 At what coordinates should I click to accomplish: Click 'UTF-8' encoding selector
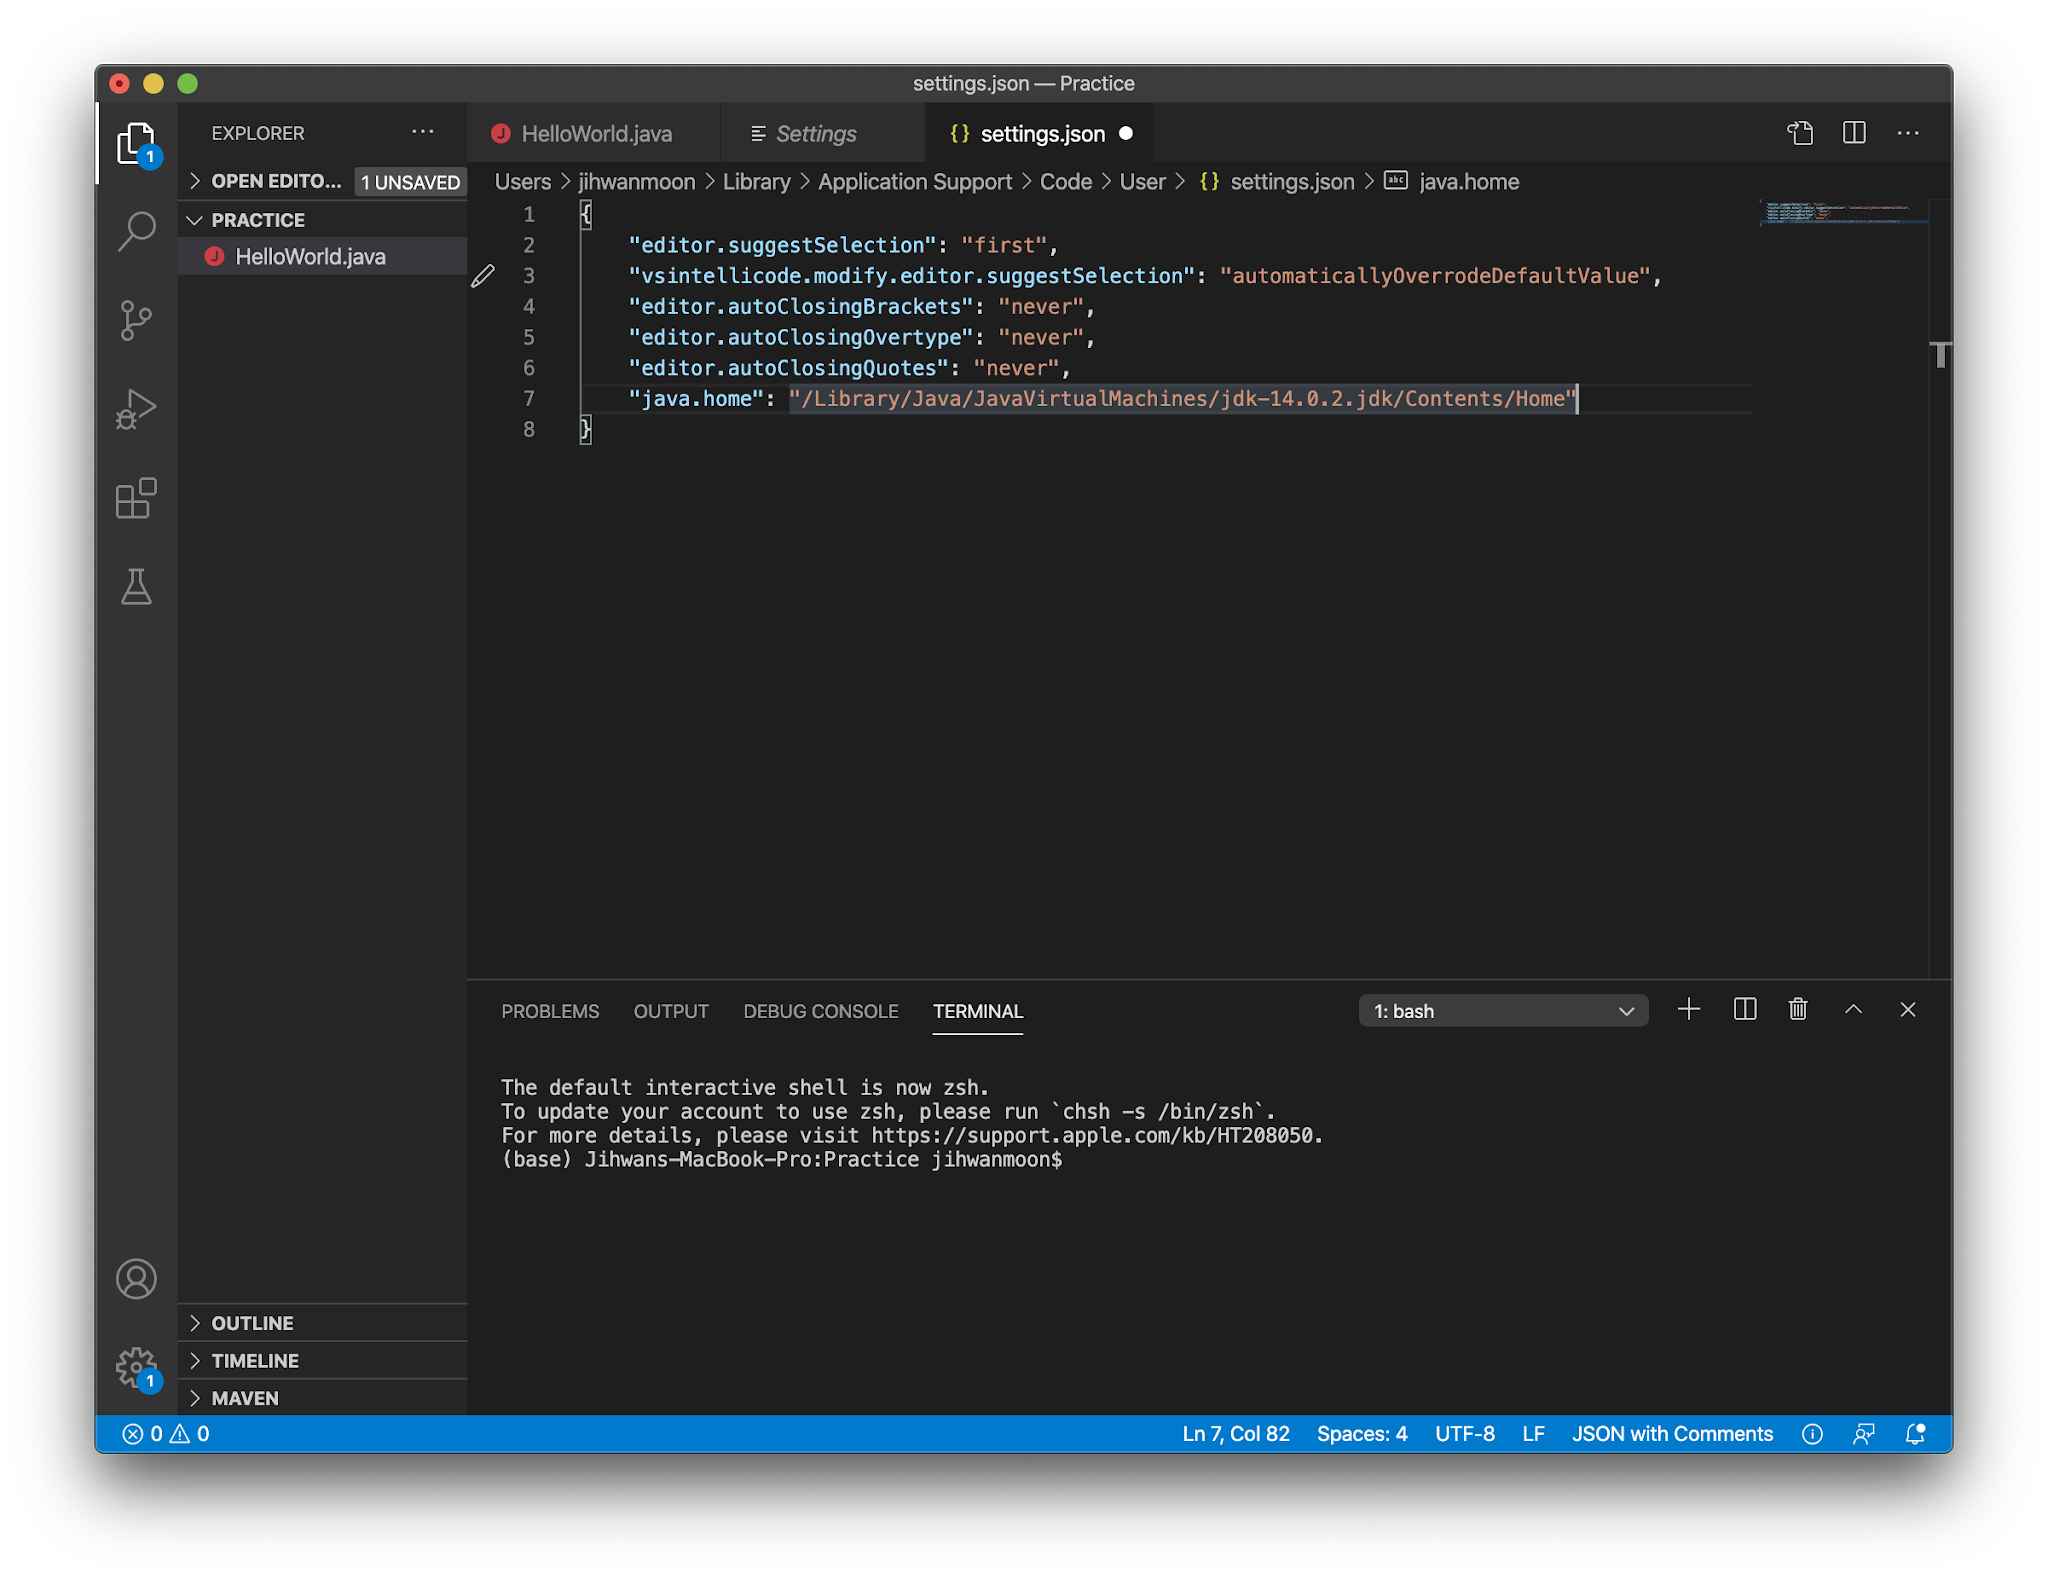coord(1465,1434)
